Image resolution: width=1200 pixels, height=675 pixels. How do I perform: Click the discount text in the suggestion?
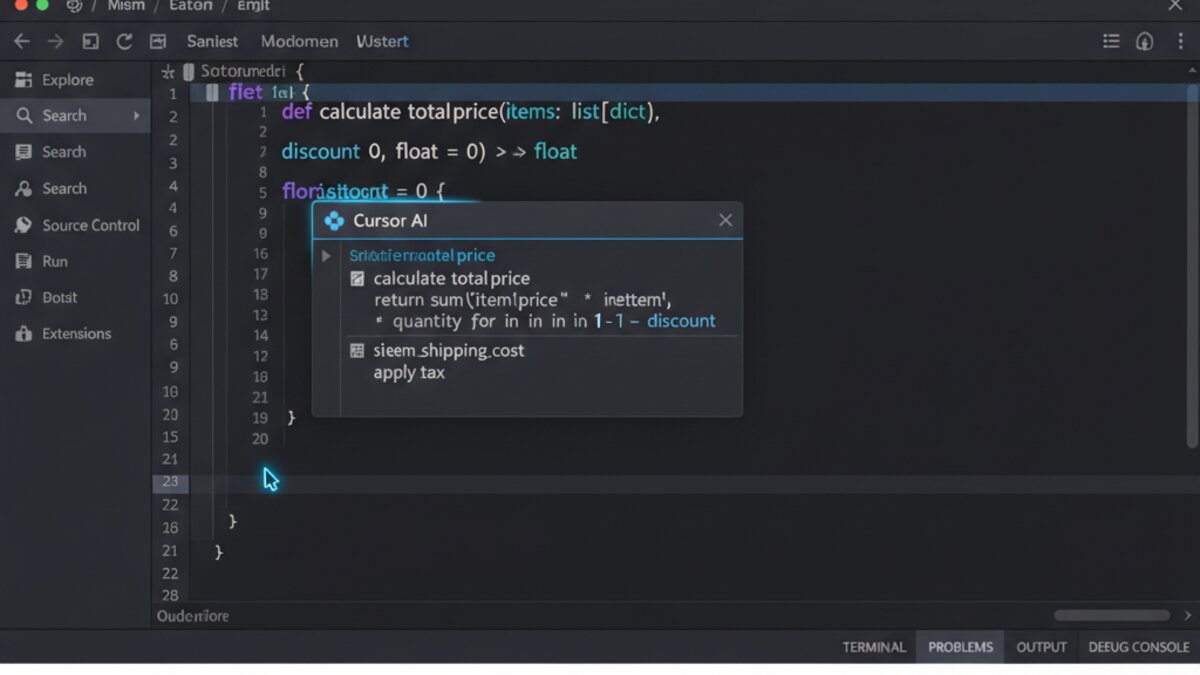pos(681,321)
